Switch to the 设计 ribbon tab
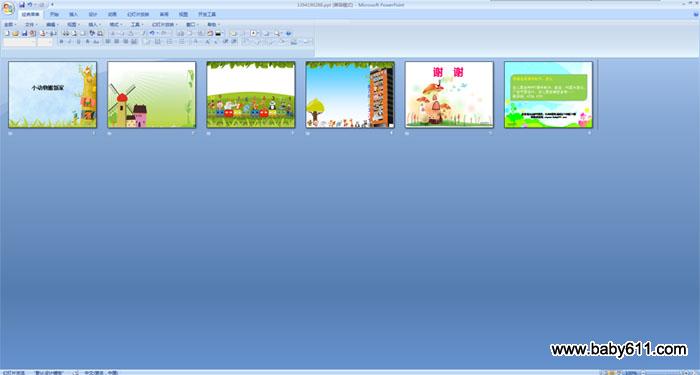The image size is (700, 375). point(92,14)
